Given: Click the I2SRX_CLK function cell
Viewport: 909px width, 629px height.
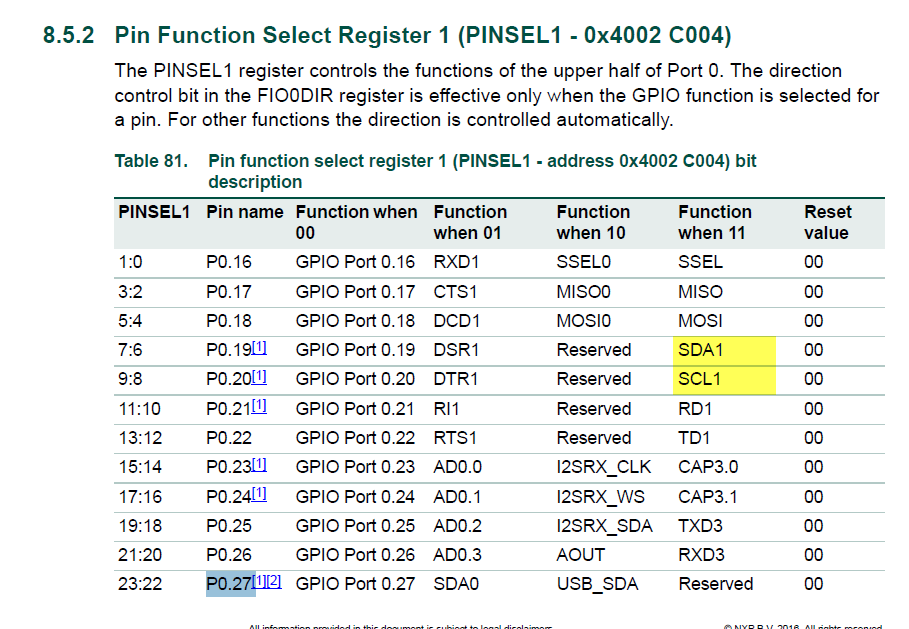Looking at the screenshot, I should (602, 467).
